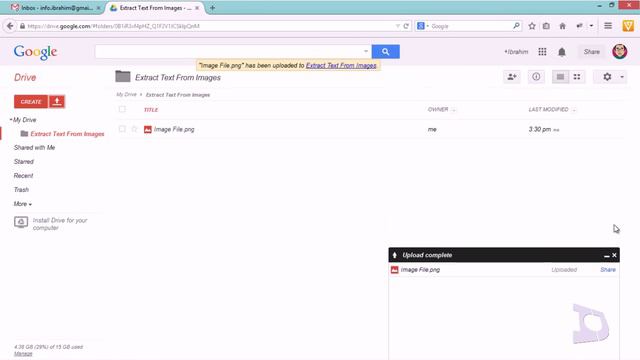Click the red Create button
The image size is (640, 360).
click(x=31, y=102)
